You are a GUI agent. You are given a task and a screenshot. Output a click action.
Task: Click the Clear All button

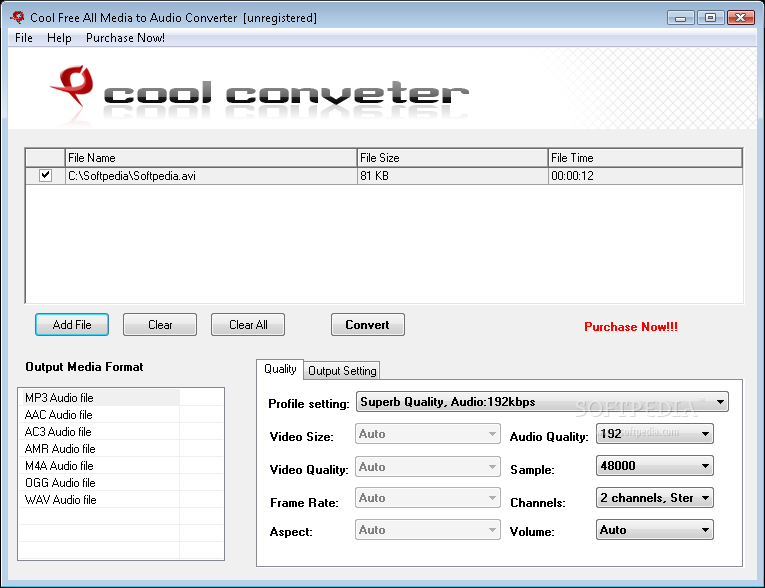tap(248, 325)
